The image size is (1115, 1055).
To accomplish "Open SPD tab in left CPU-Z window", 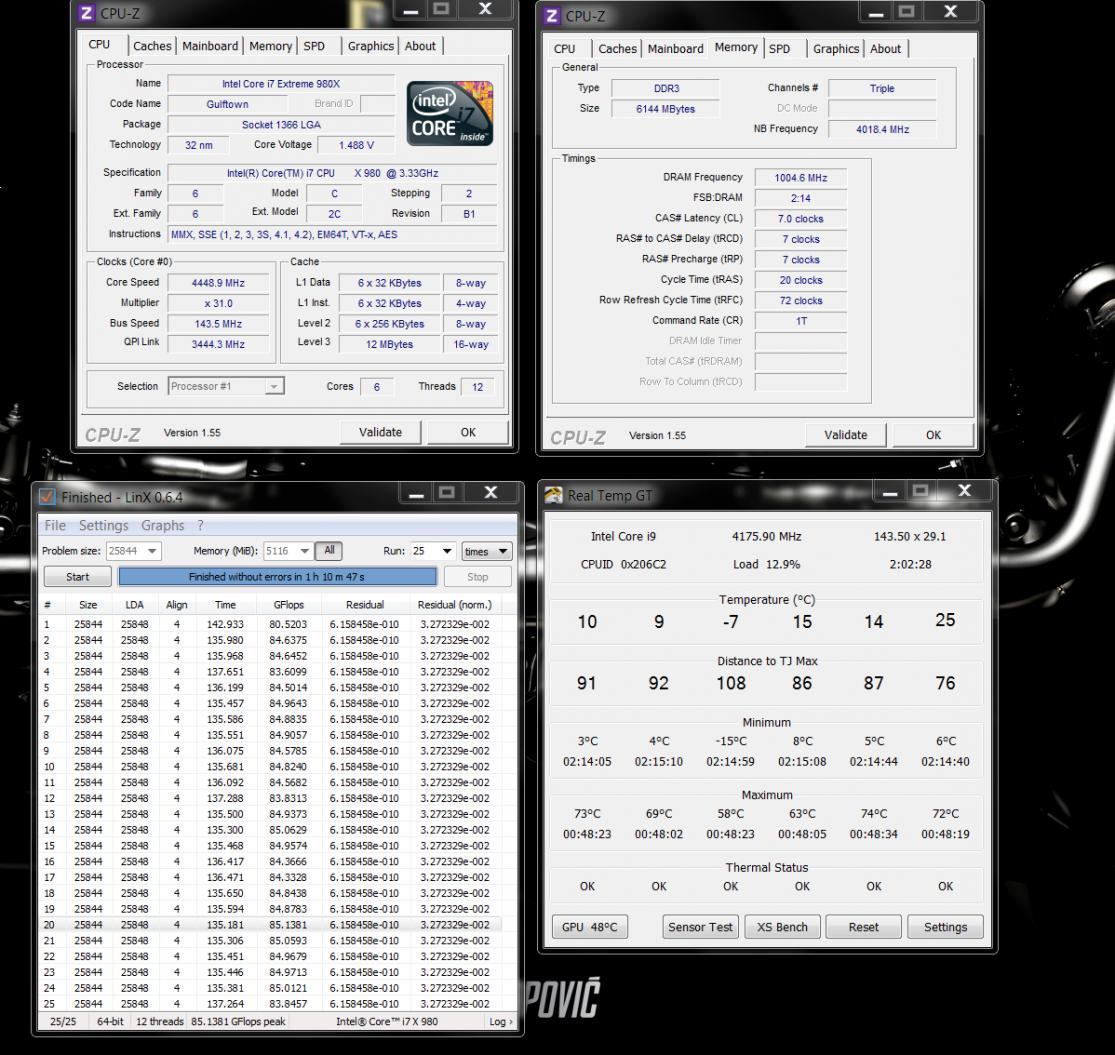I will tap(314, 45).
